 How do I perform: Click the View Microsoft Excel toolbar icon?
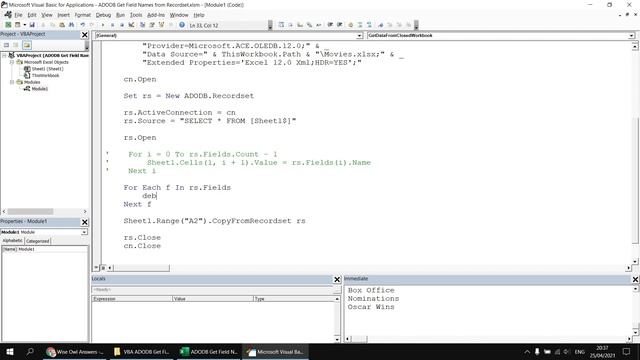[8, 25]
